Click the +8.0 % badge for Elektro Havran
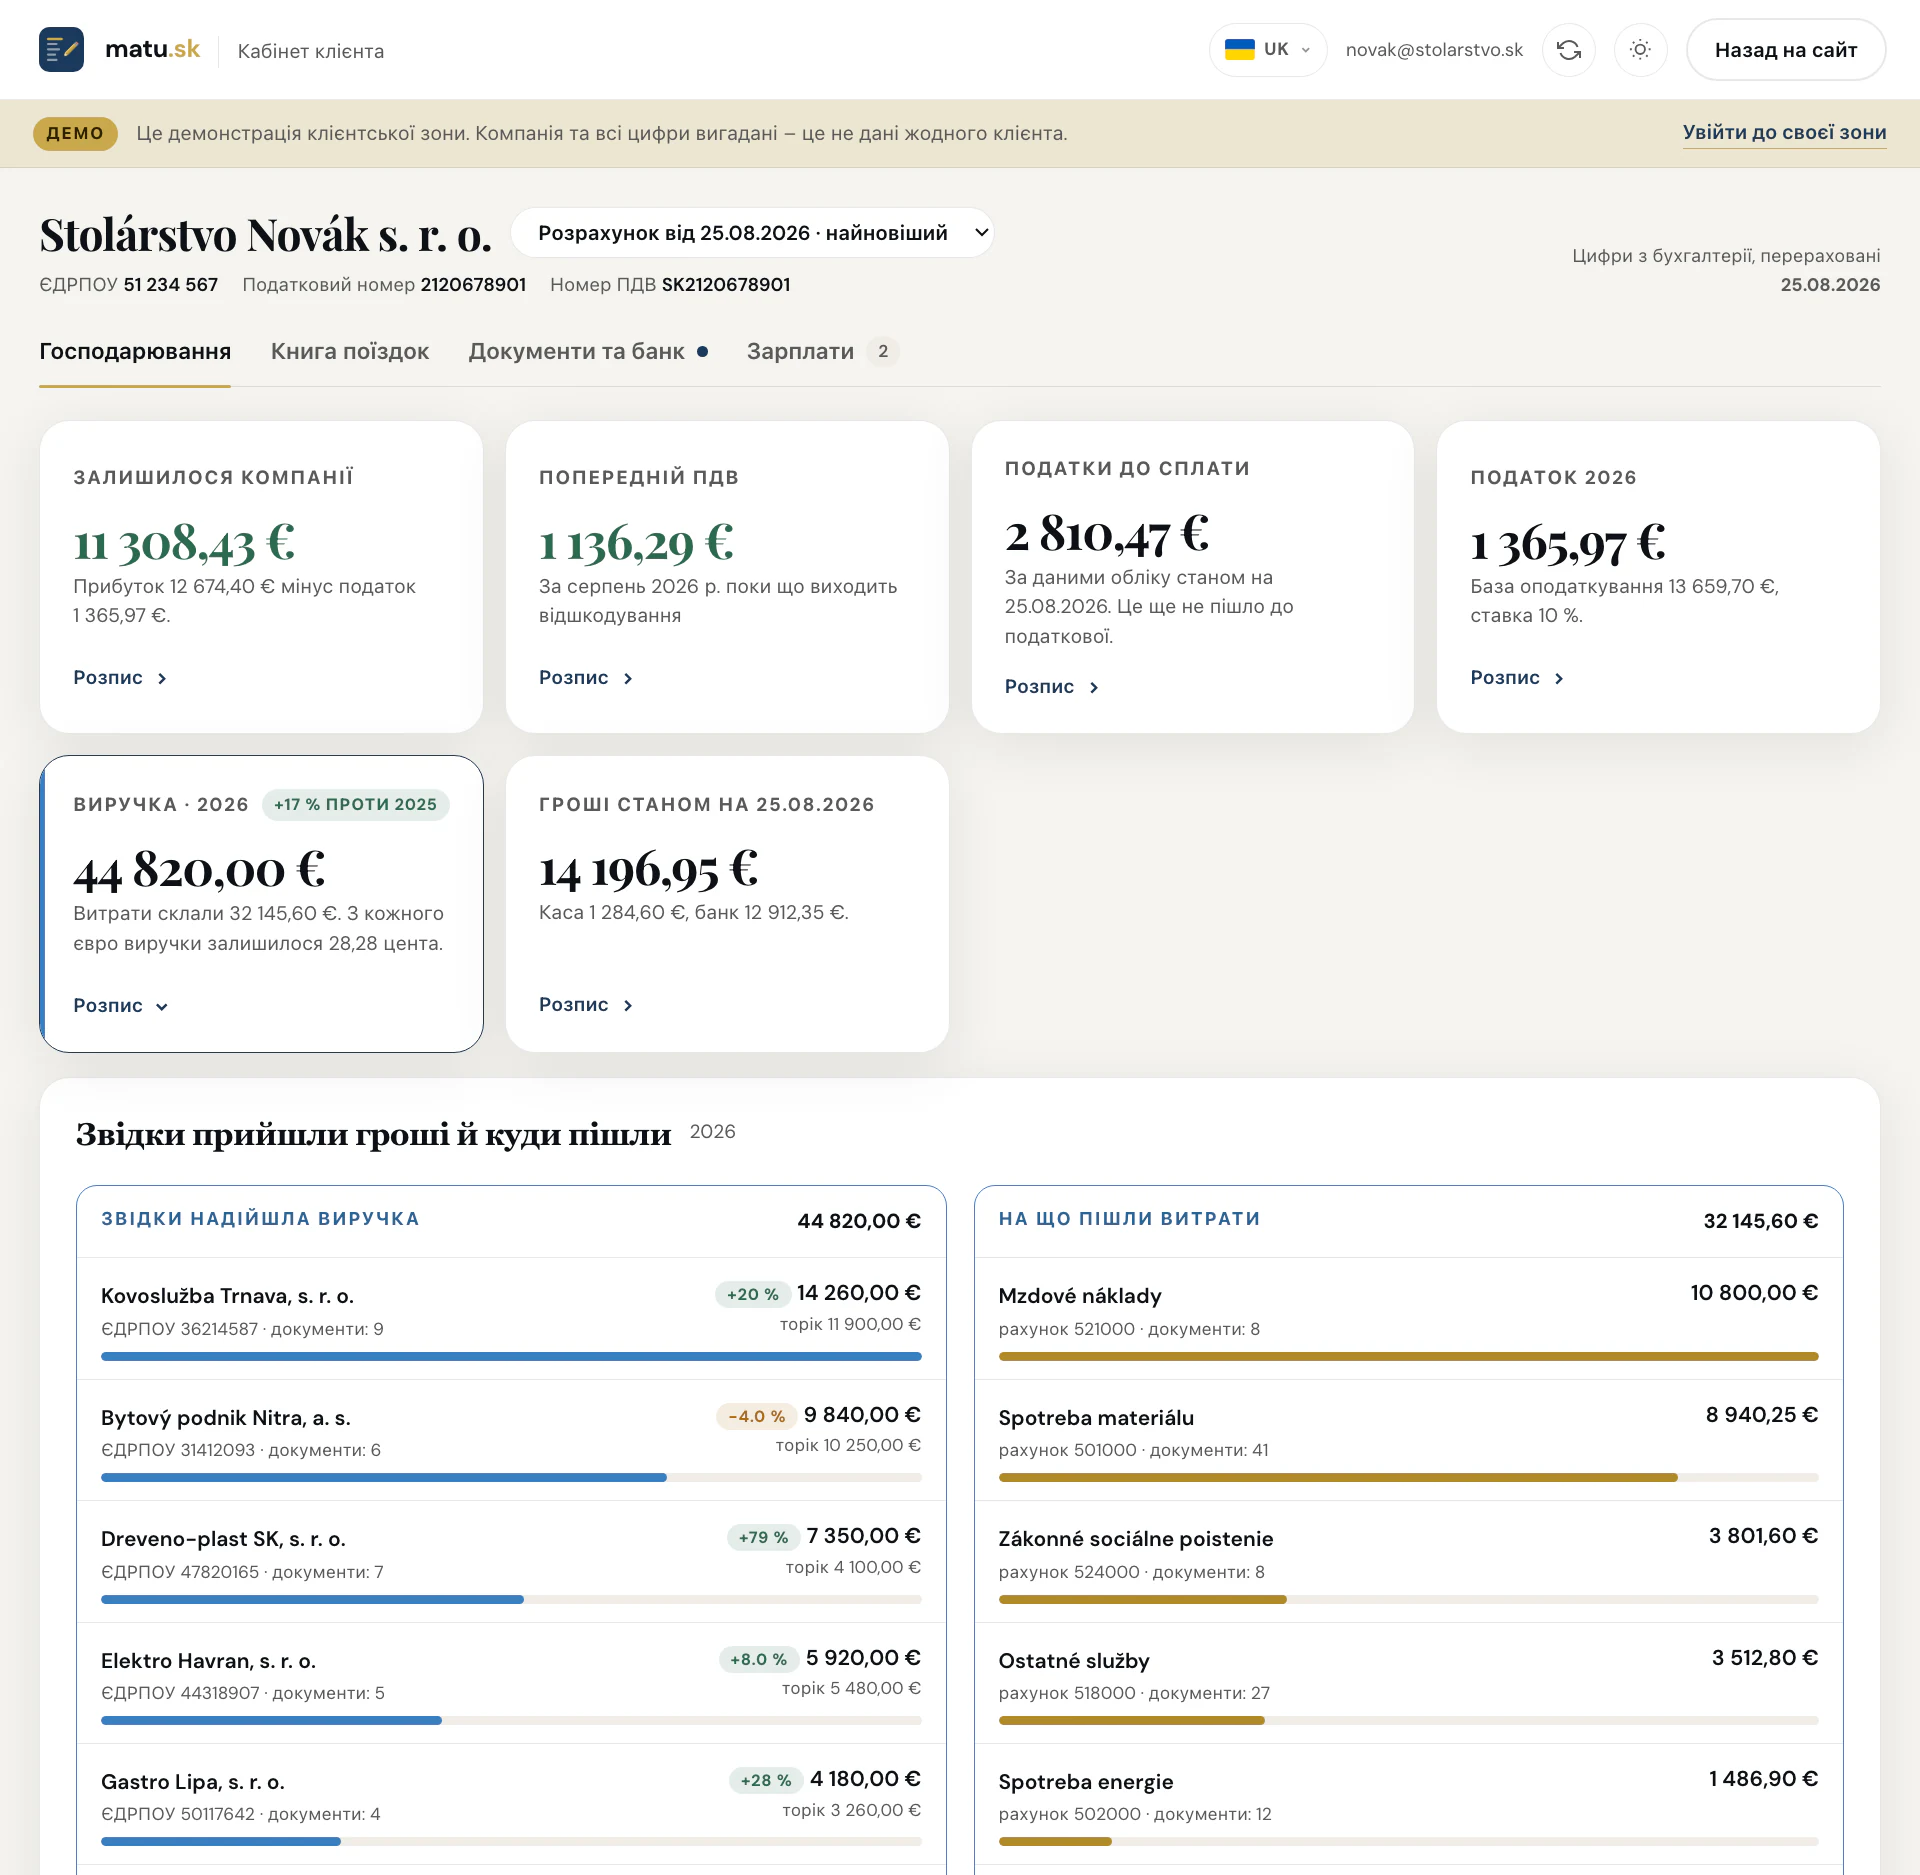 pyautogui.click(x=758, y=1660)
